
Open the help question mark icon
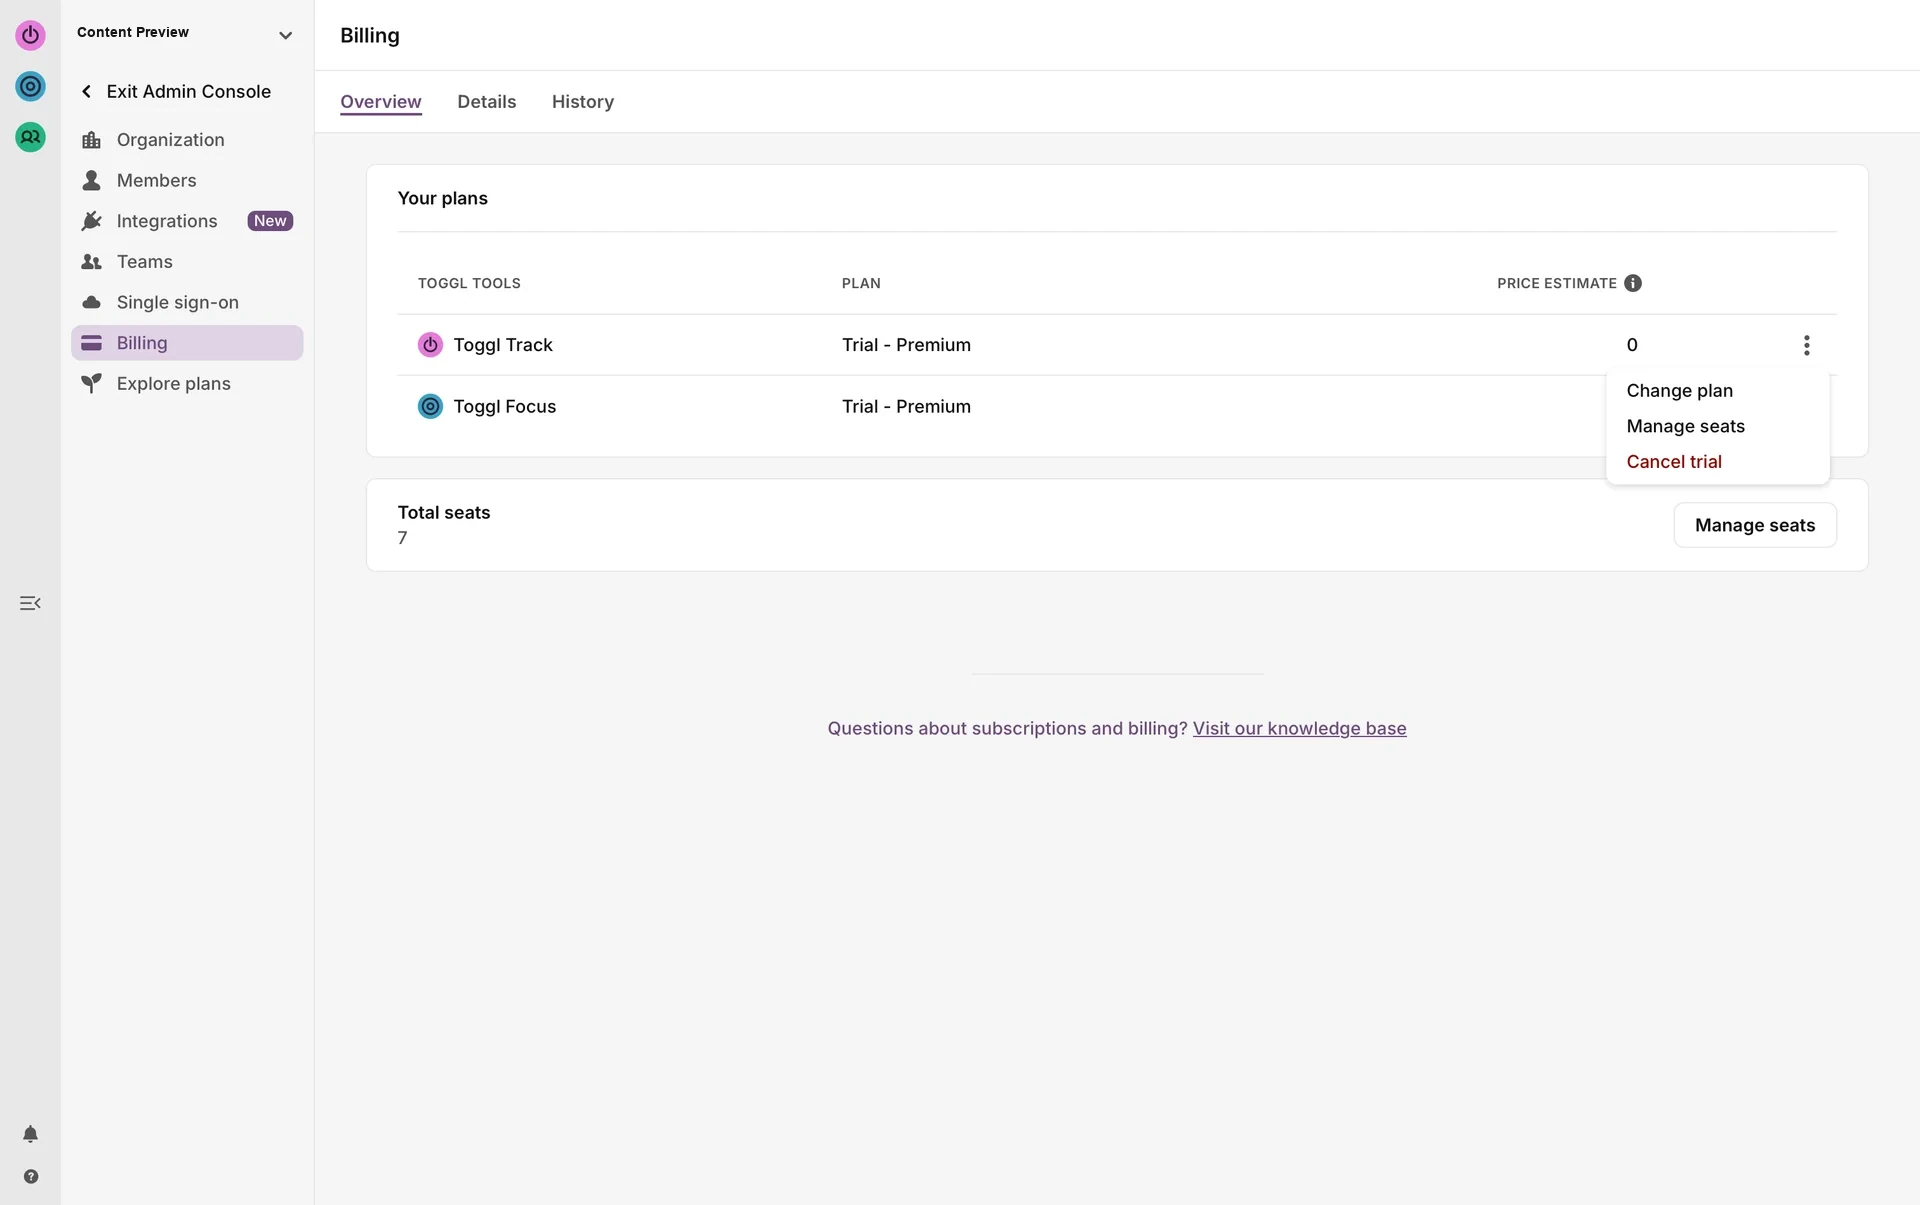pos(30,1177)
